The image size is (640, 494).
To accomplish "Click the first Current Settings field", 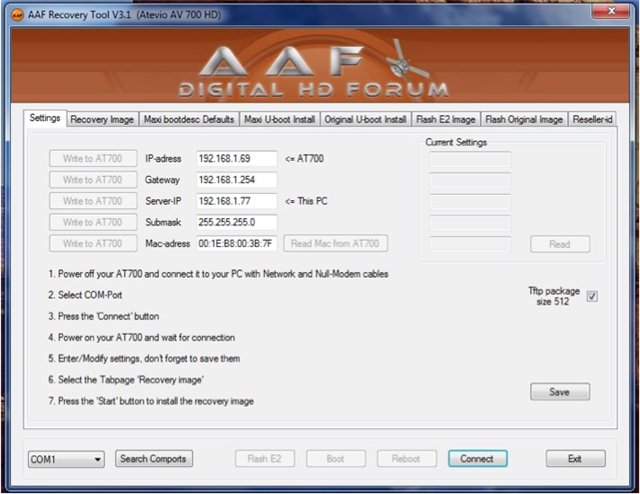I will pyautogui.click(x=470, y=160).
